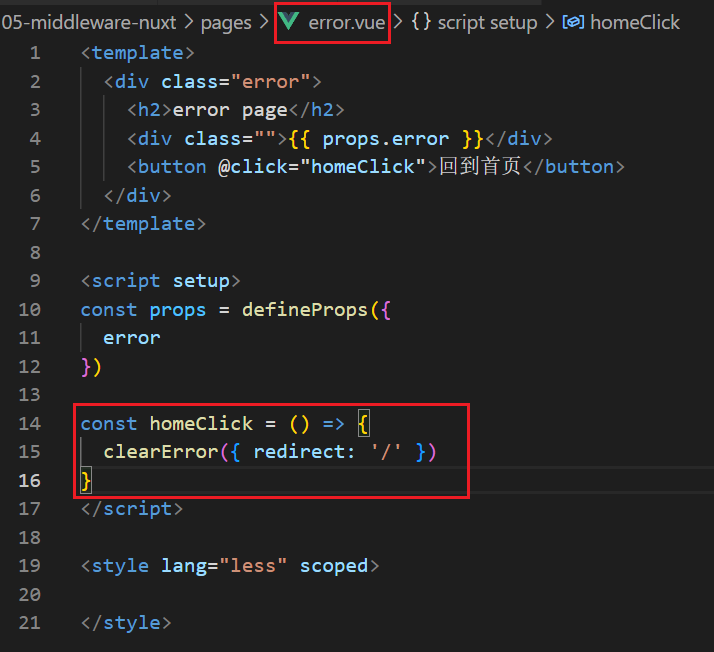Image resolution: width=714 pixels, height=652 pixels.
Task: Click line number 10 in gutter
Action: (x=30, y=310)
